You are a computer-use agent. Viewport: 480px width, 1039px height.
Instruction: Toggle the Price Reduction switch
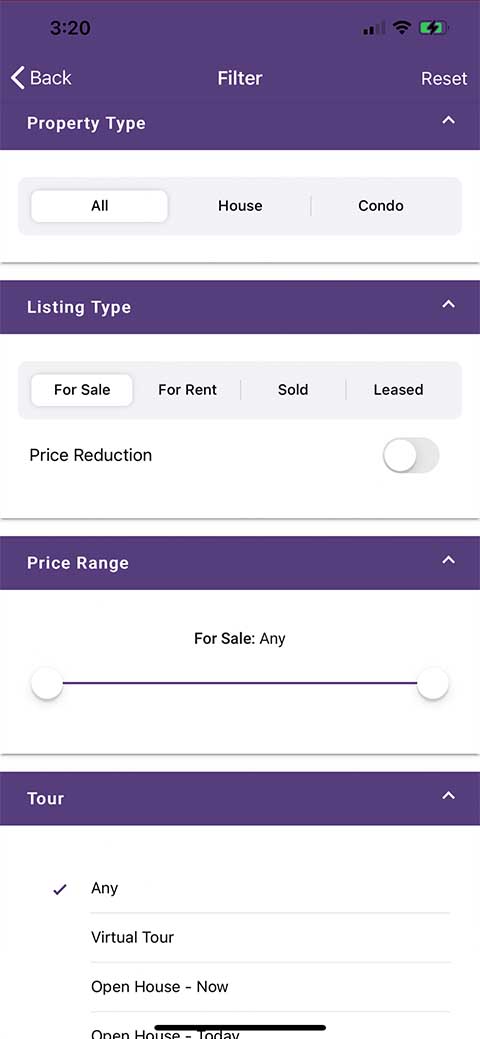(x=411, y=455)
